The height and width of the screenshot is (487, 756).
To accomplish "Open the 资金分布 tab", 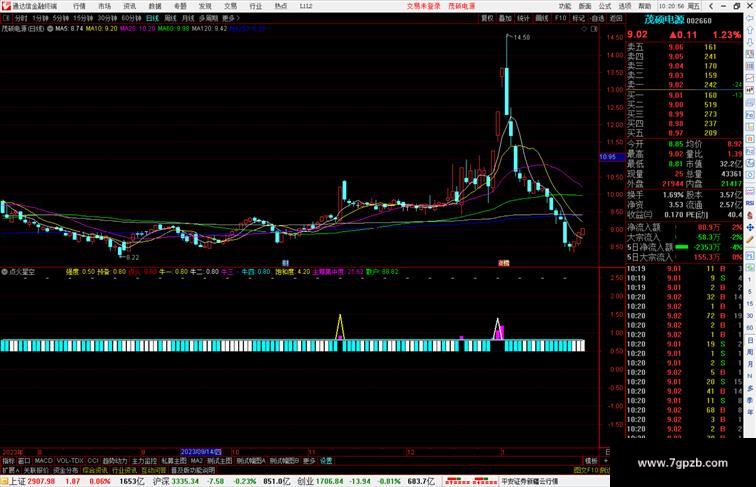I will [66, 470].
